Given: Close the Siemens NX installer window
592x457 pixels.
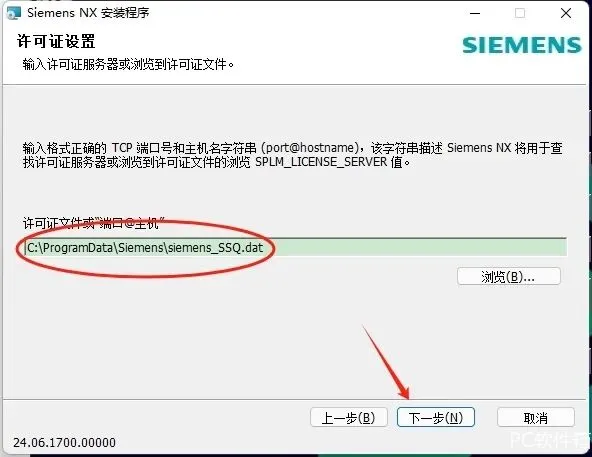Looking at the screenshot, I should pos(566,13).
